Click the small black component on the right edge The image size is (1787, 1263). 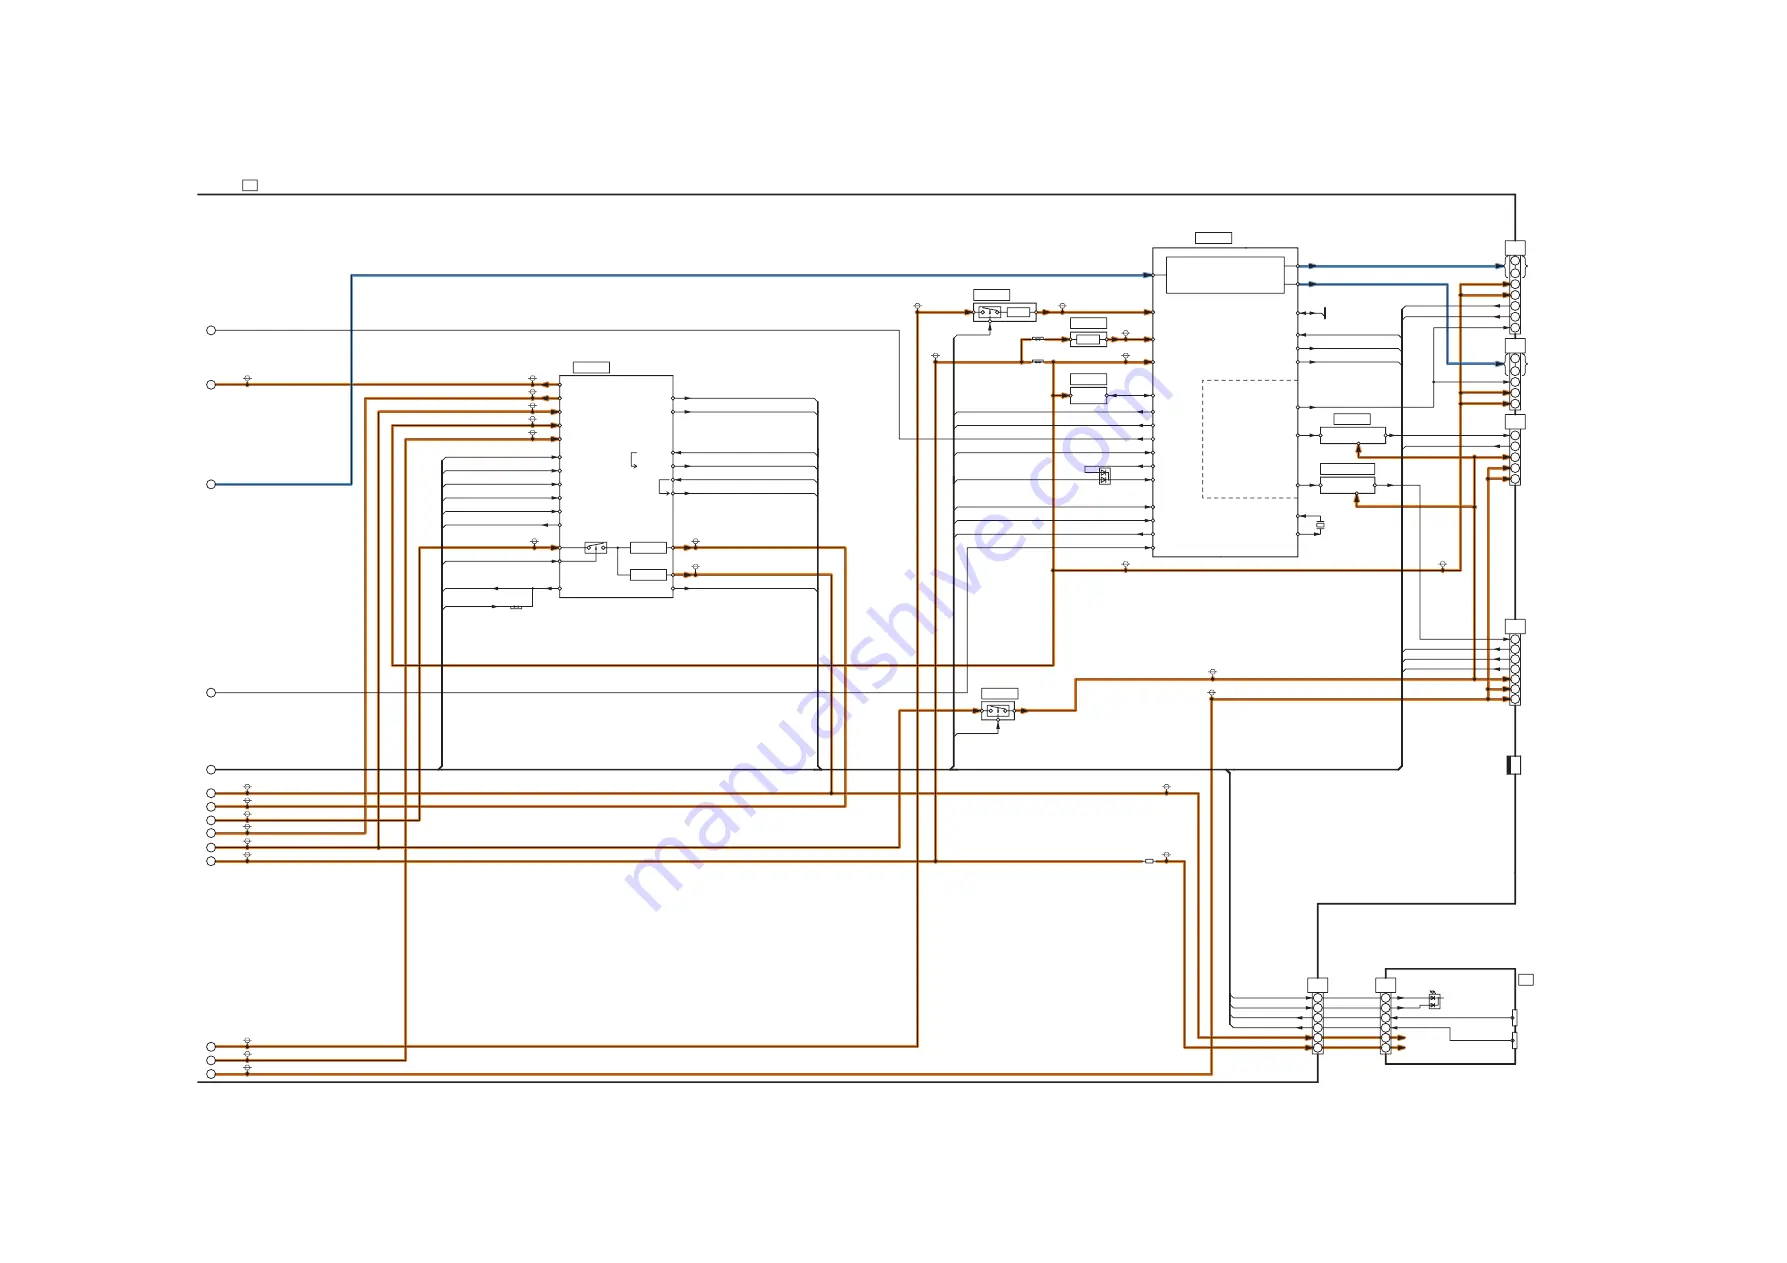pos(1514,765)
